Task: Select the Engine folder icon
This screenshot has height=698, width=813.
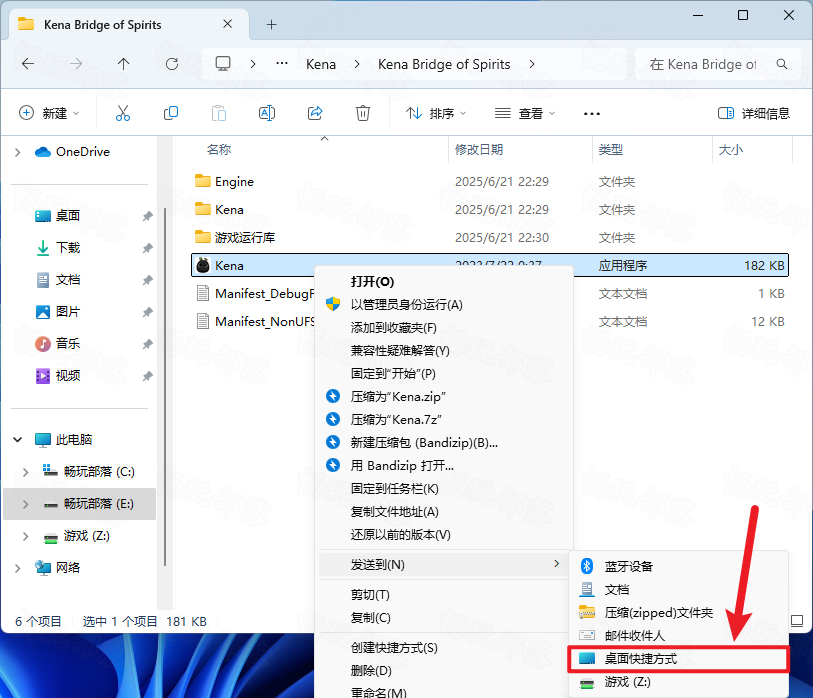Action: coord(203,181)
